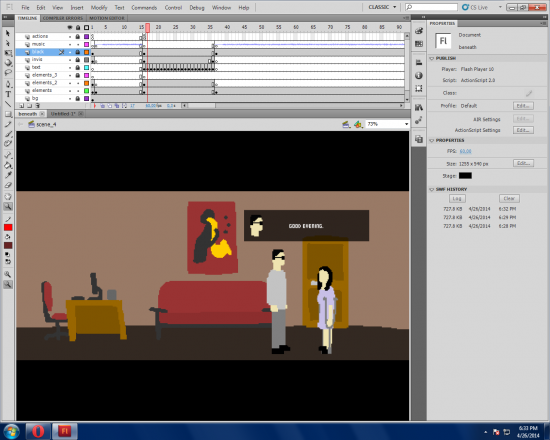Lock the music layer

[78, 44]
